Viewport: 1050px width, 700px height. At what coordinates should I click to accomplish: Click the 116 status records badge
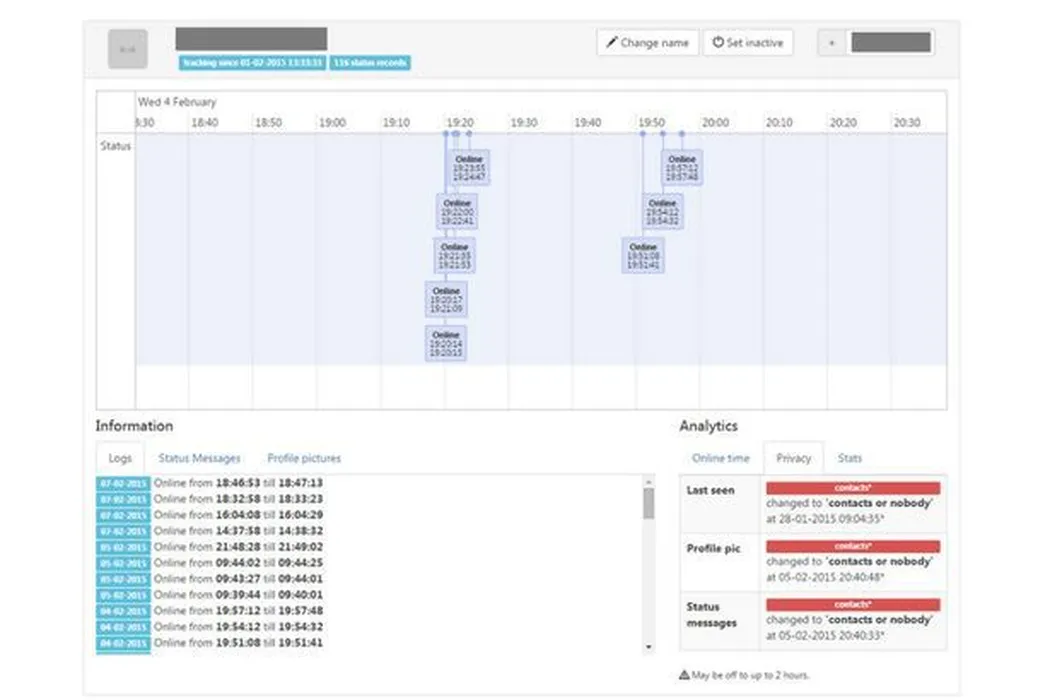click(370, 63)
